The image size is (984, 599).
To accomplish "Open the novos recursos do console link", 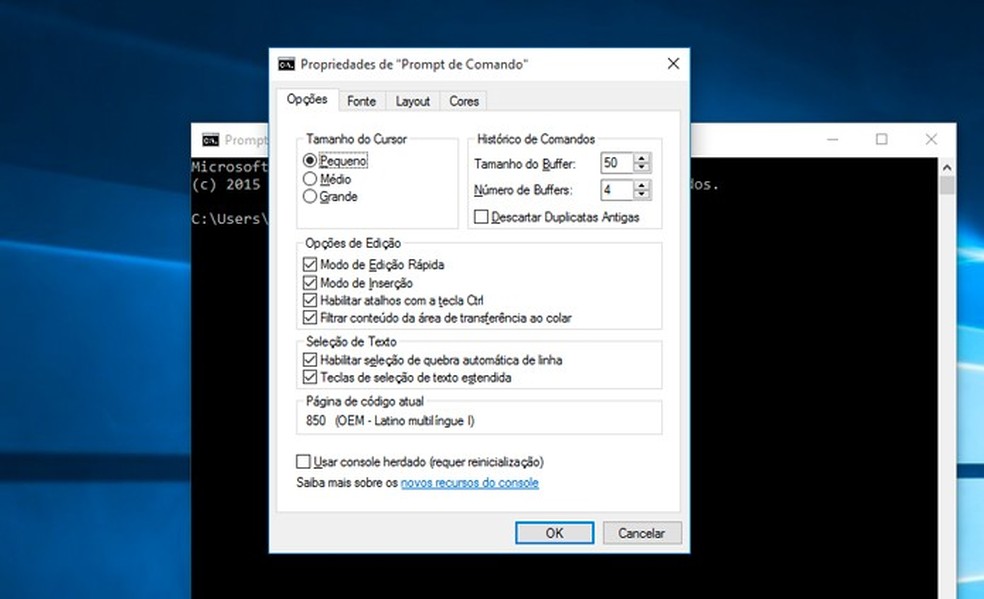I will pos(470,483).
